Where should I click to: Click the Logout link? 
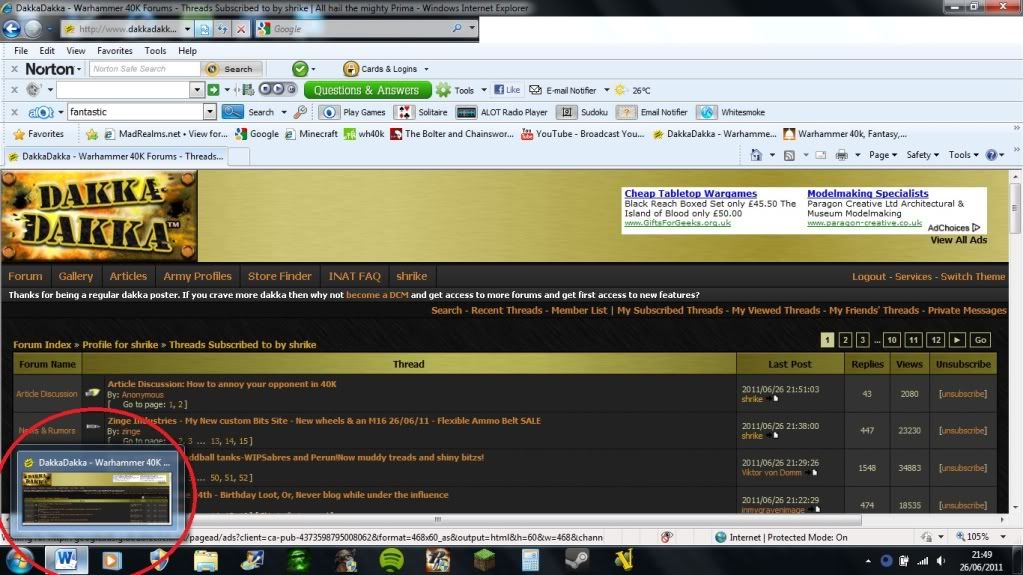(x=868, y=277)
